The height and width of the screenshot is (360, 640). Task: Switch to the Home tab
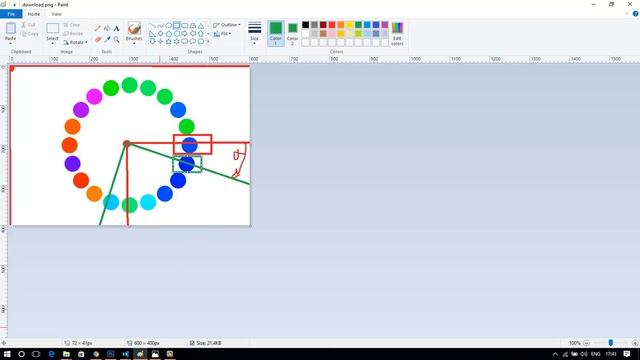[x=34, y=14]
